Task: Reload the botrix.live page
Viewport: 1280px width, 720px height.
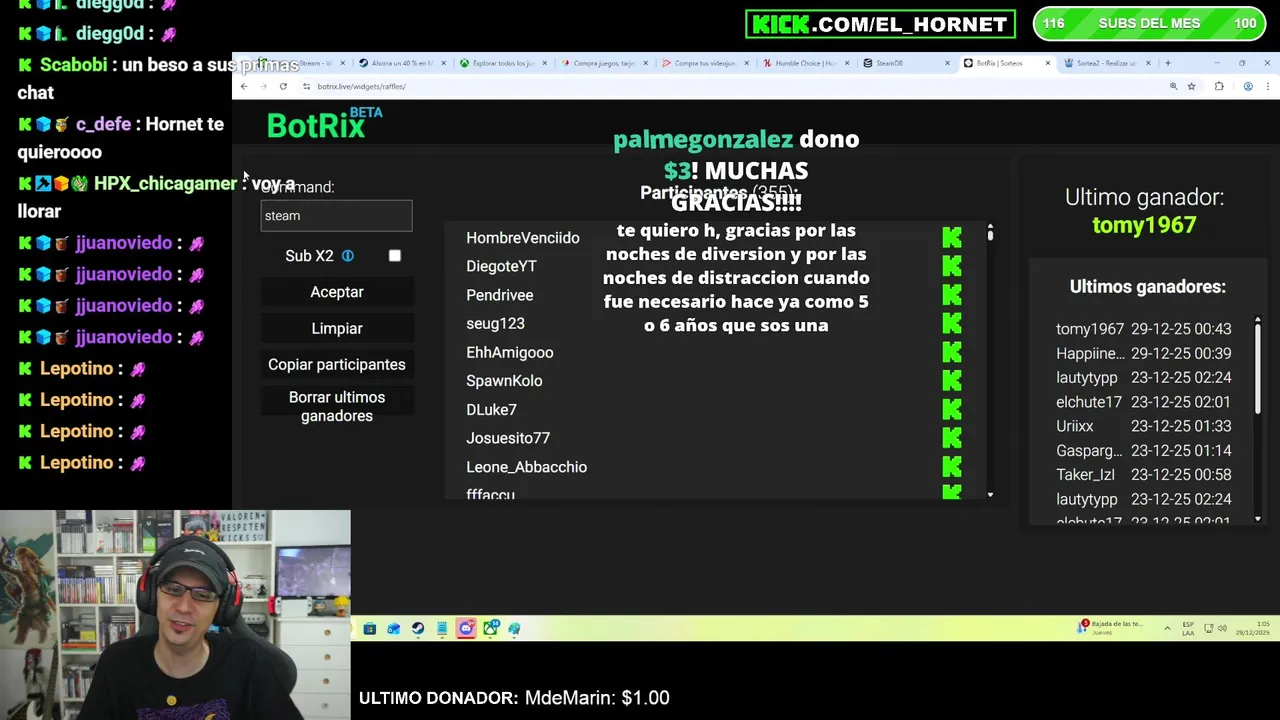Action: (x=283, y=87)
